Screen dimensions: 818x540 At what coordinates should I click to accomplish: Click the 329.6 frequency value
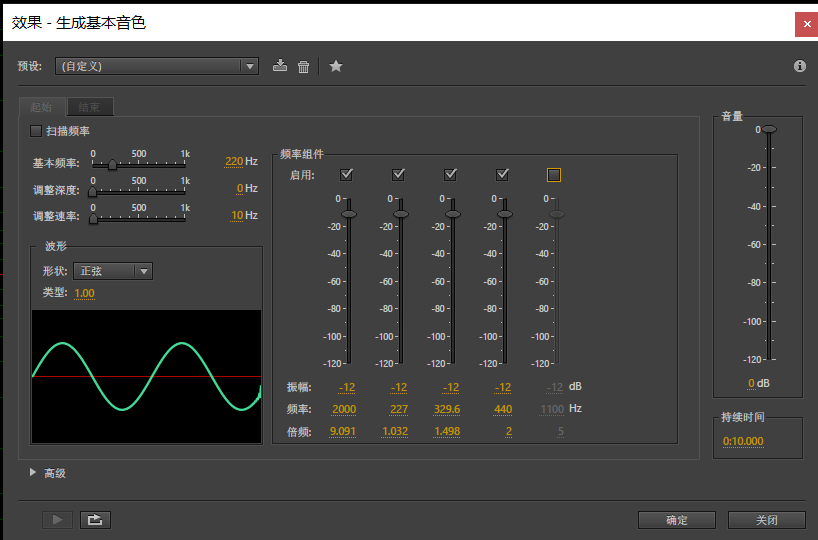click(447, 410)
